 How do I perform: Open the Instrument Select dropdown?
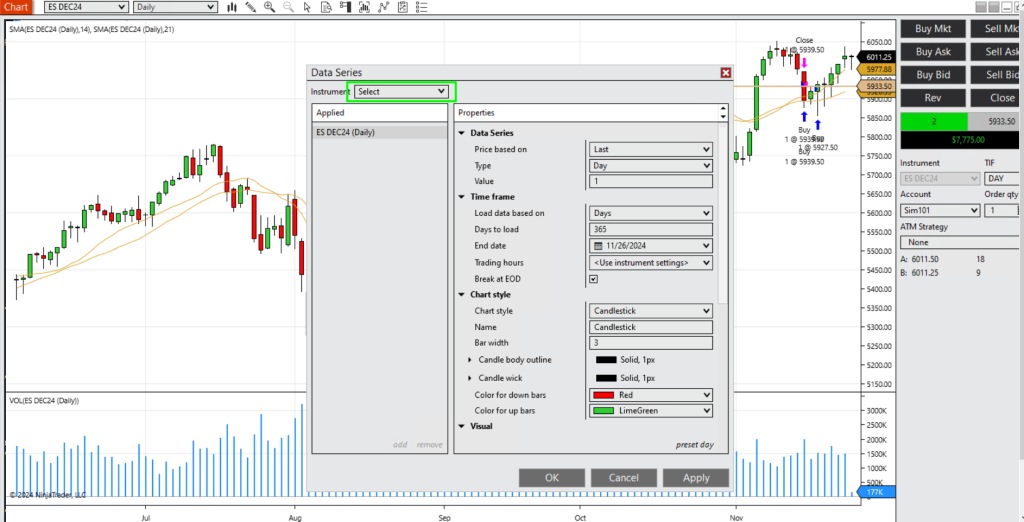tap(401, 91)
